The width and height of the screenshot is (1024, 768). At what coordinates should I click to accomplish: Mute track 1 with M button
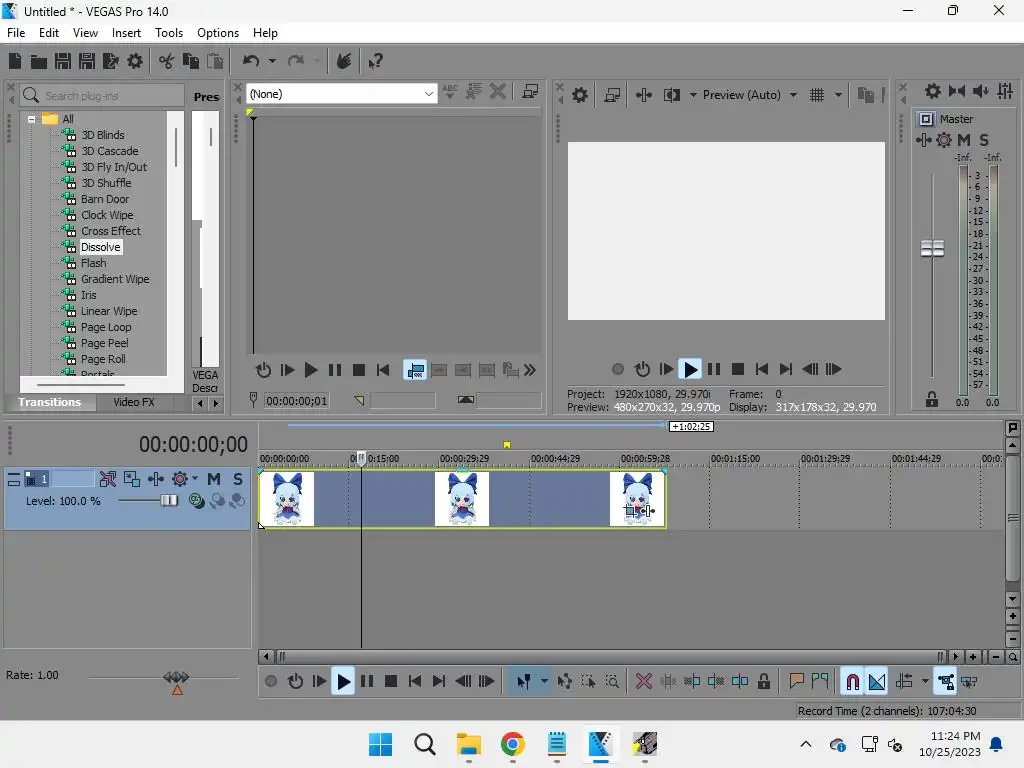214,479
